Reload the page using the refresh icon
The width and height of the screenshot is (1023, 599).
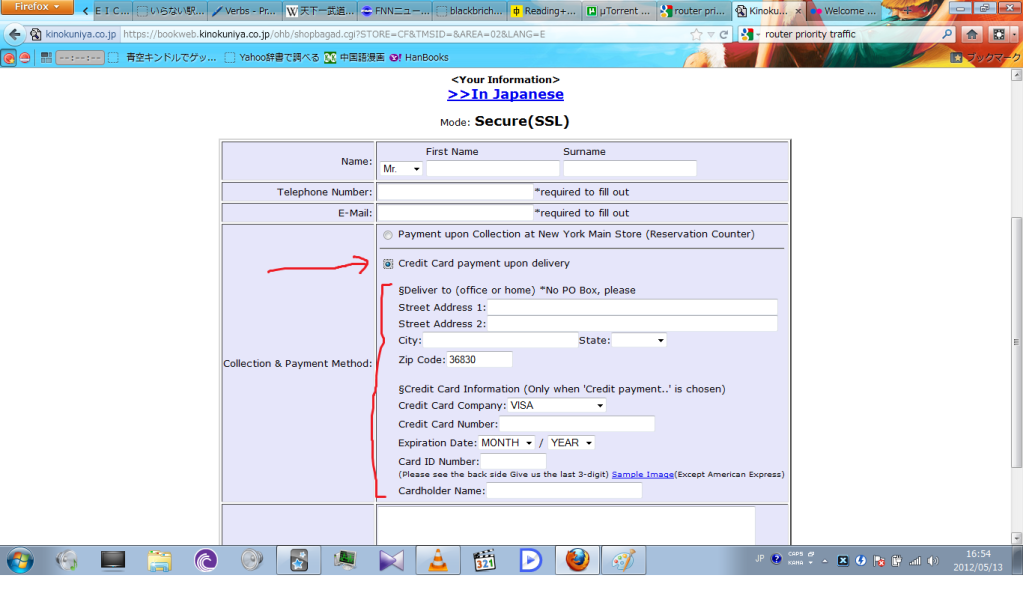[x=724, y=34]
